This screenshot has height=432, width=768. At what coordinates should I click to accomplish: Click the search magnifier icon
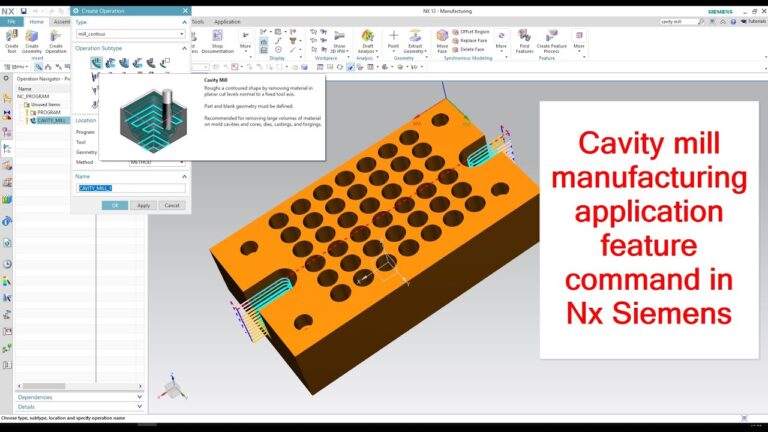(701, 22)
